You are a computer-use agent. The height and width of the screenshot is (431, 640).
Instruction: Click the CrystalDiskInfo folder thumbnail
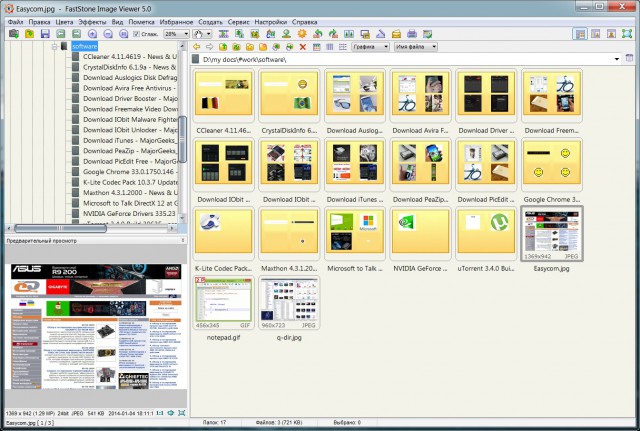[289, 96]
